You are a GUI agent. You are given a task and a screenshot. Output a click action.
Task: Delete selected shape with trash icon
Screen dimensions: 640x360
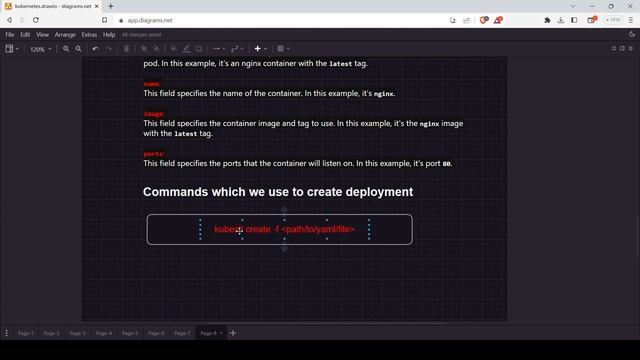[x=127, y=49]
